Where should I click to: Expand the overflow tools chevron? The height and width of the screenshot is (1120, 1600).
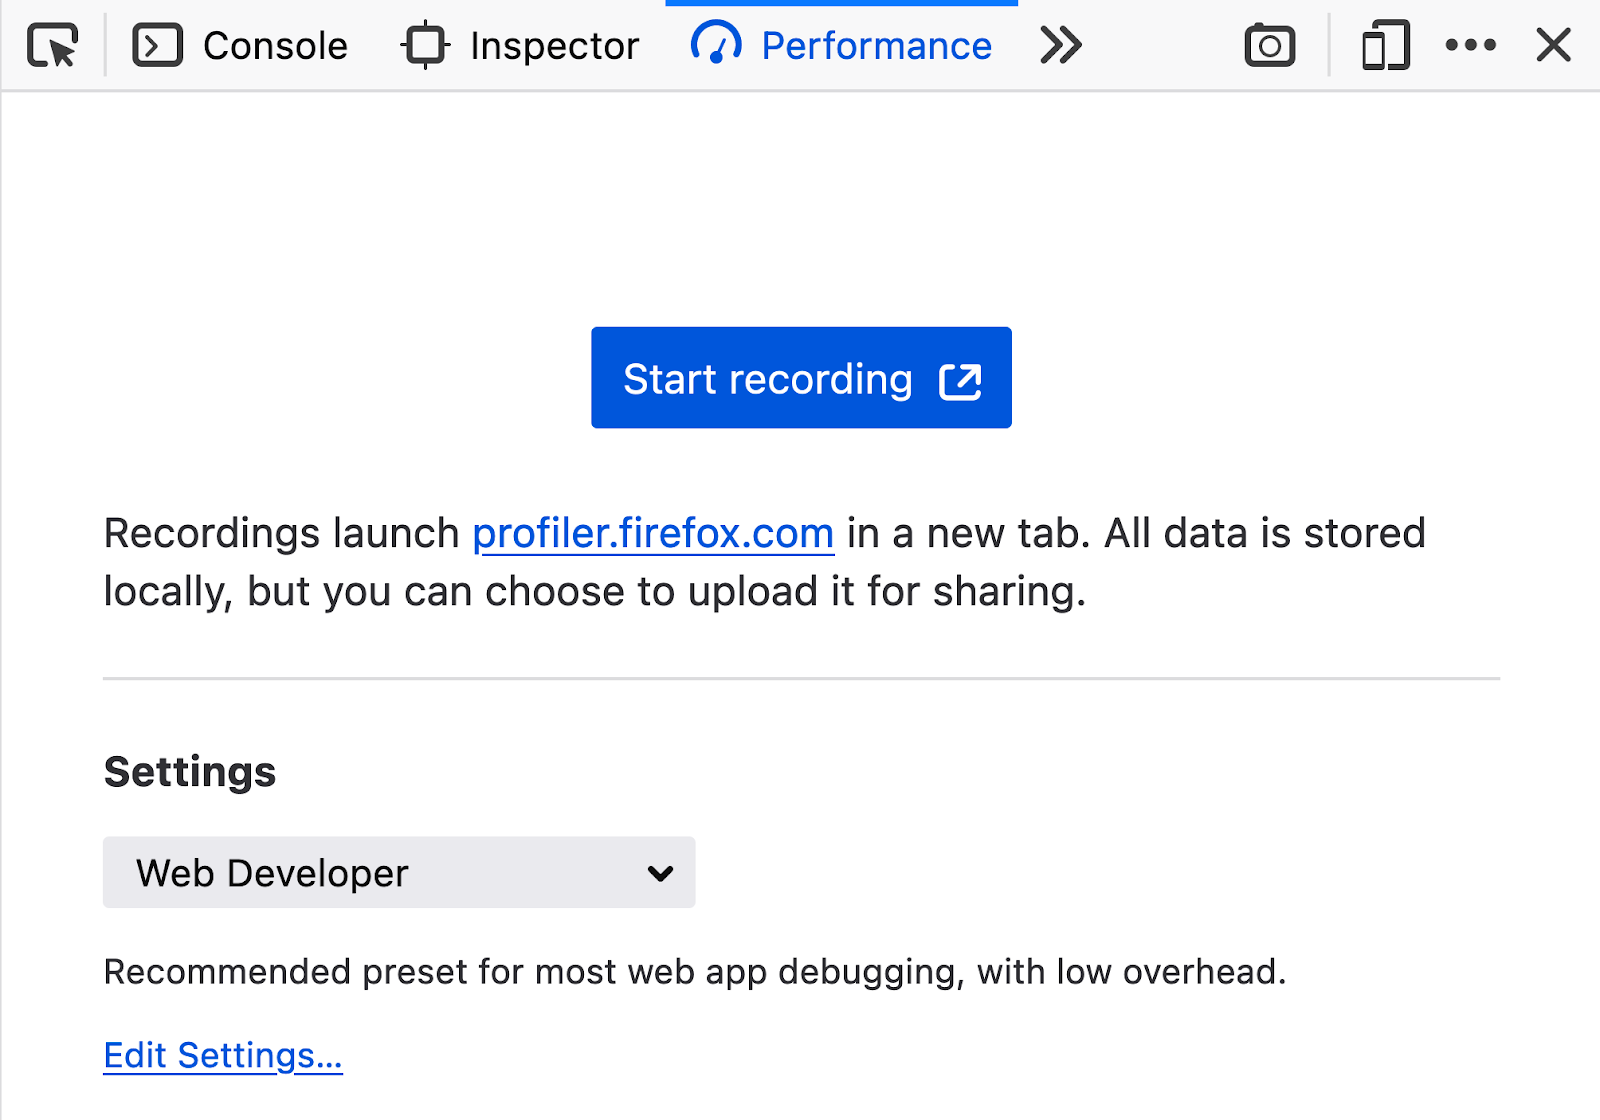point(1062,45)
